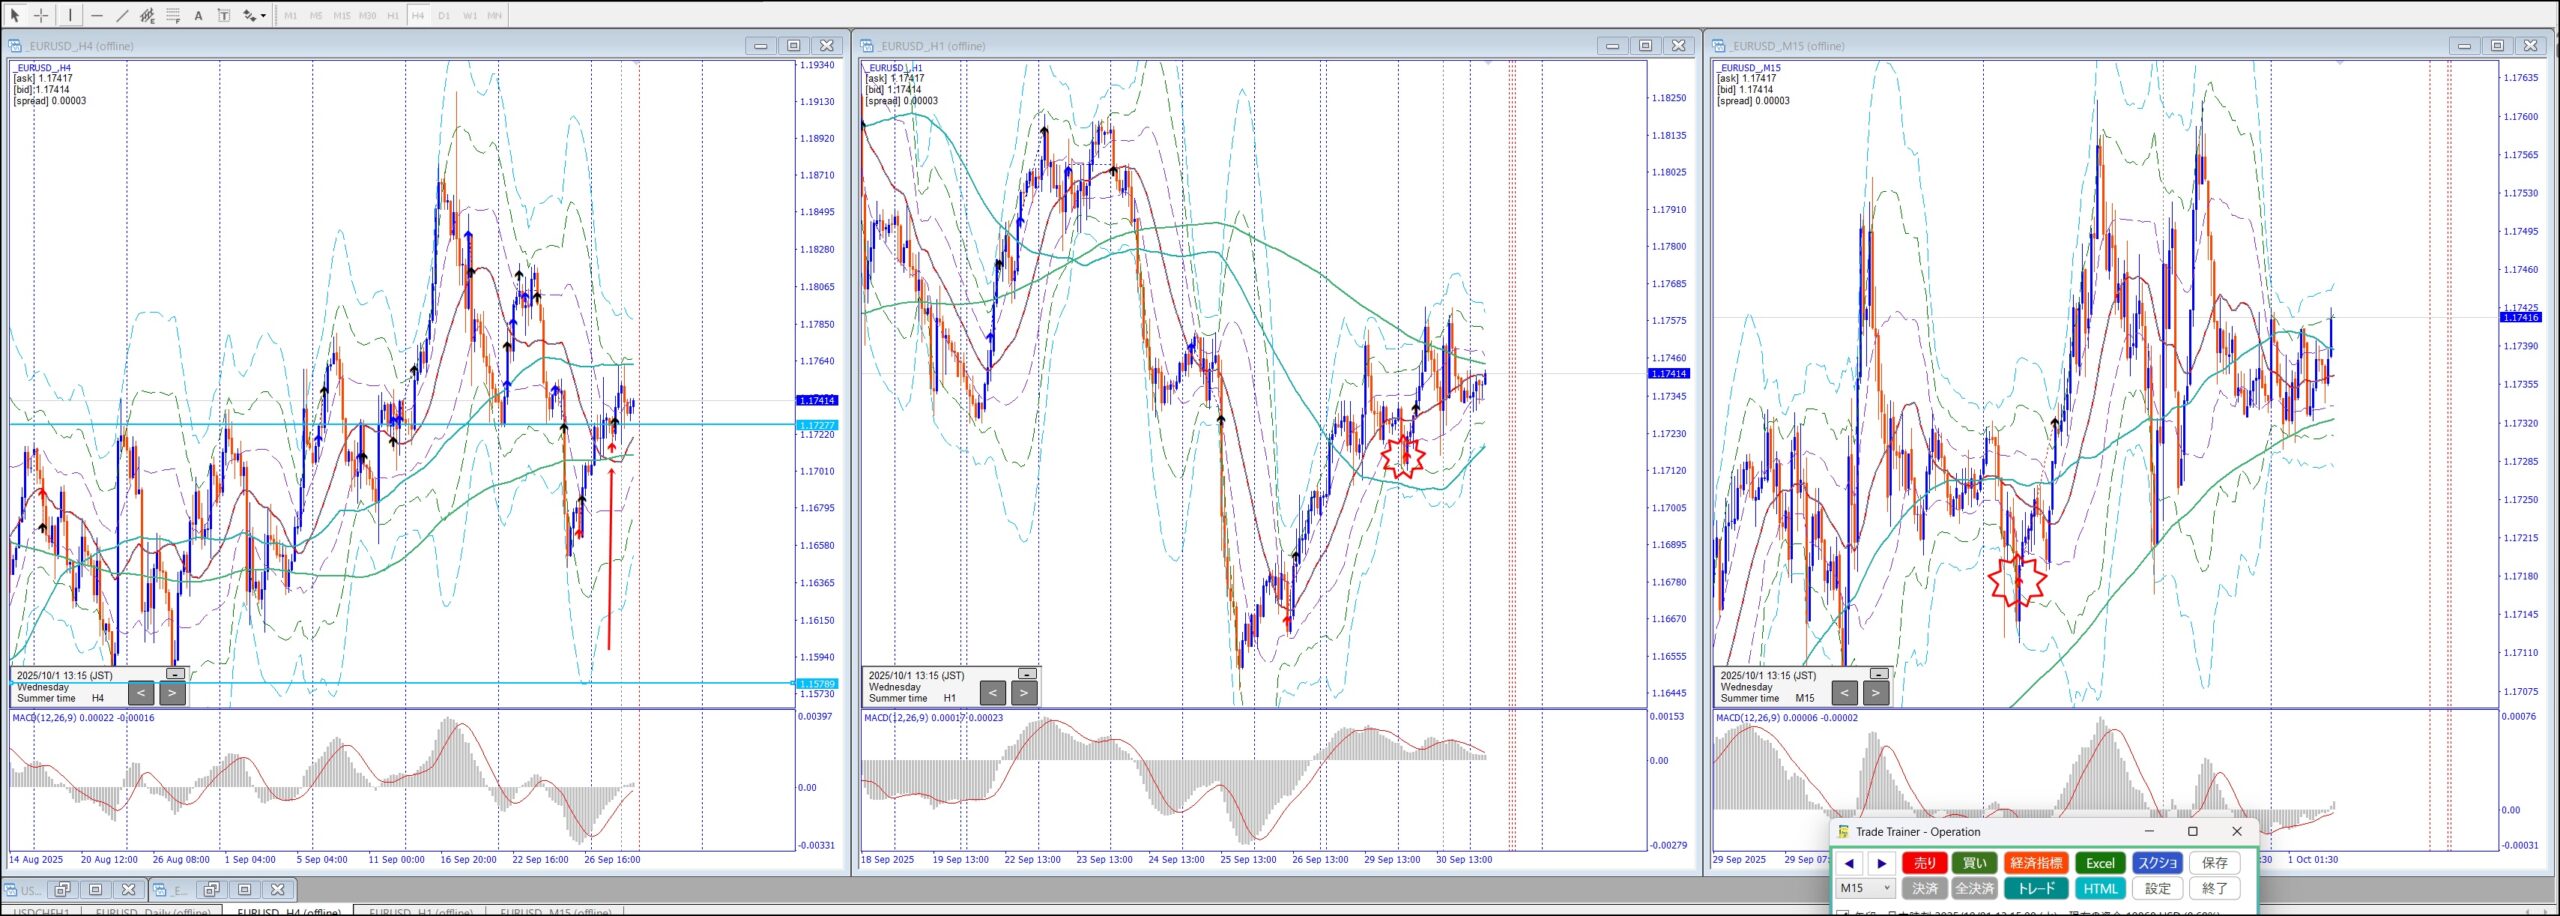Select the equidistant channel tool
This screenshot has width=2560, height=916.
147,15
